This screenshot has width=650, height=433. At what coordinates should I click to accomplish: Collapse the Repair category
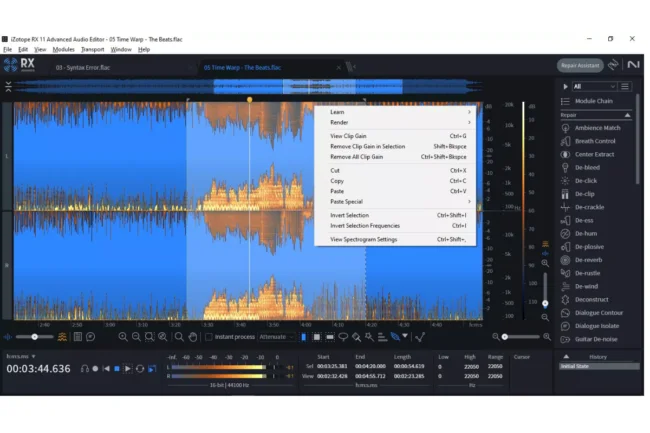pos(627,115)
